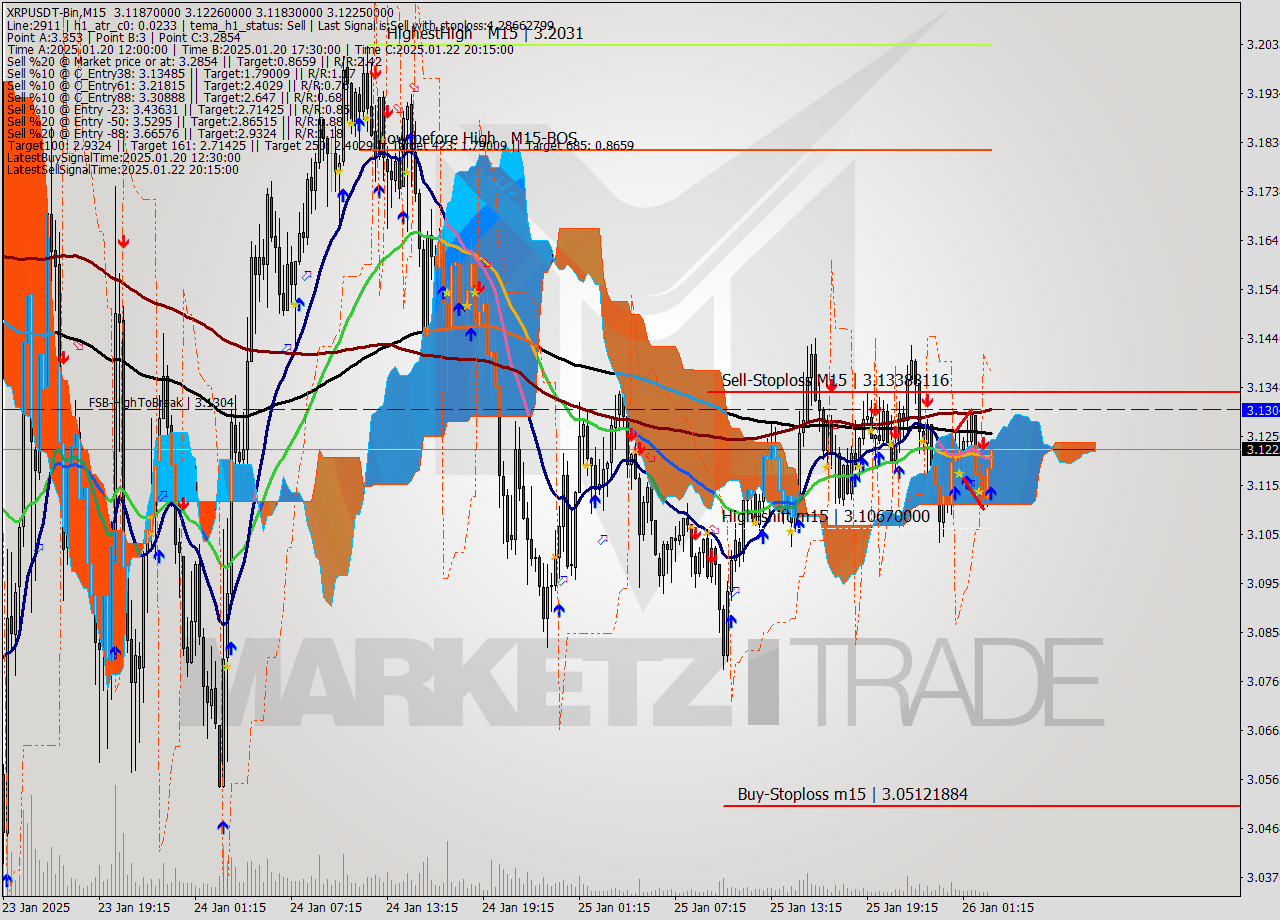The height and width of the screenshot is (920, 1280).
Task: Click the LatestSellSignalTime text line
Action: pyautogui.click(x=122, y=170)
